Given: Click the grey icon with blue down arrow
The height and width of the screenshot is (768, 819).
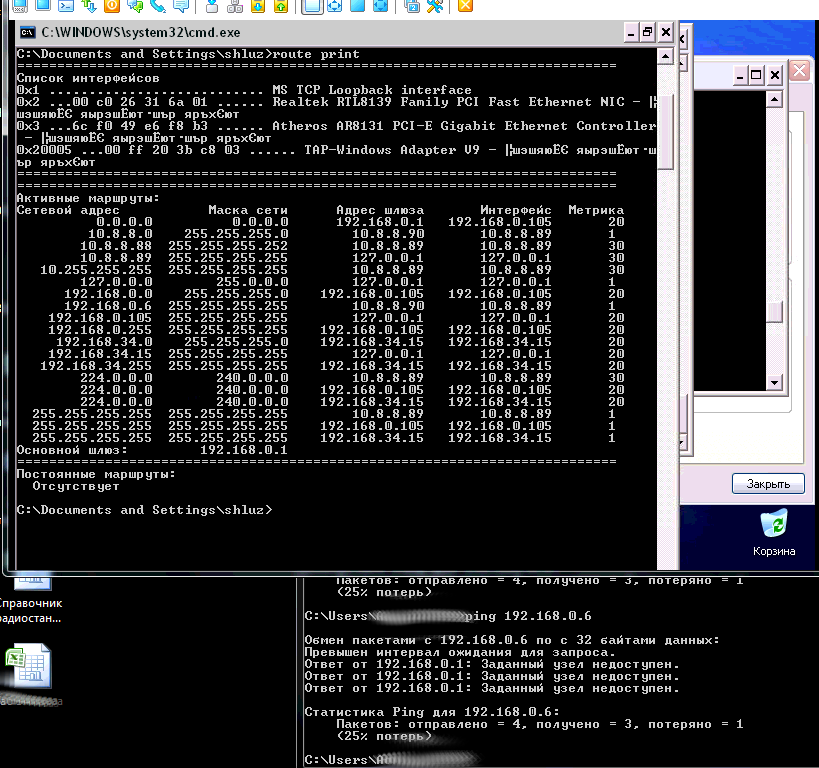Looking at the screenshot, I should tap(212, 6).
